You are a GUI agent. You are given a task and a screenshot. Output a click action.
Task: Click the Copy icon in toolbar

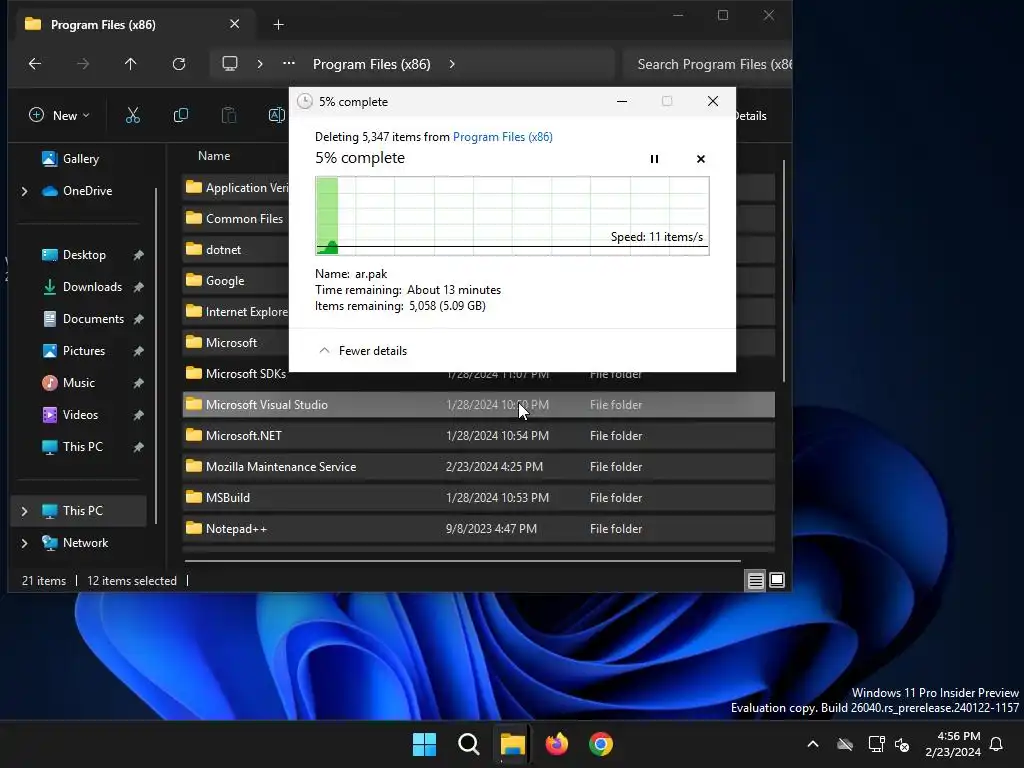pos(181,116)
